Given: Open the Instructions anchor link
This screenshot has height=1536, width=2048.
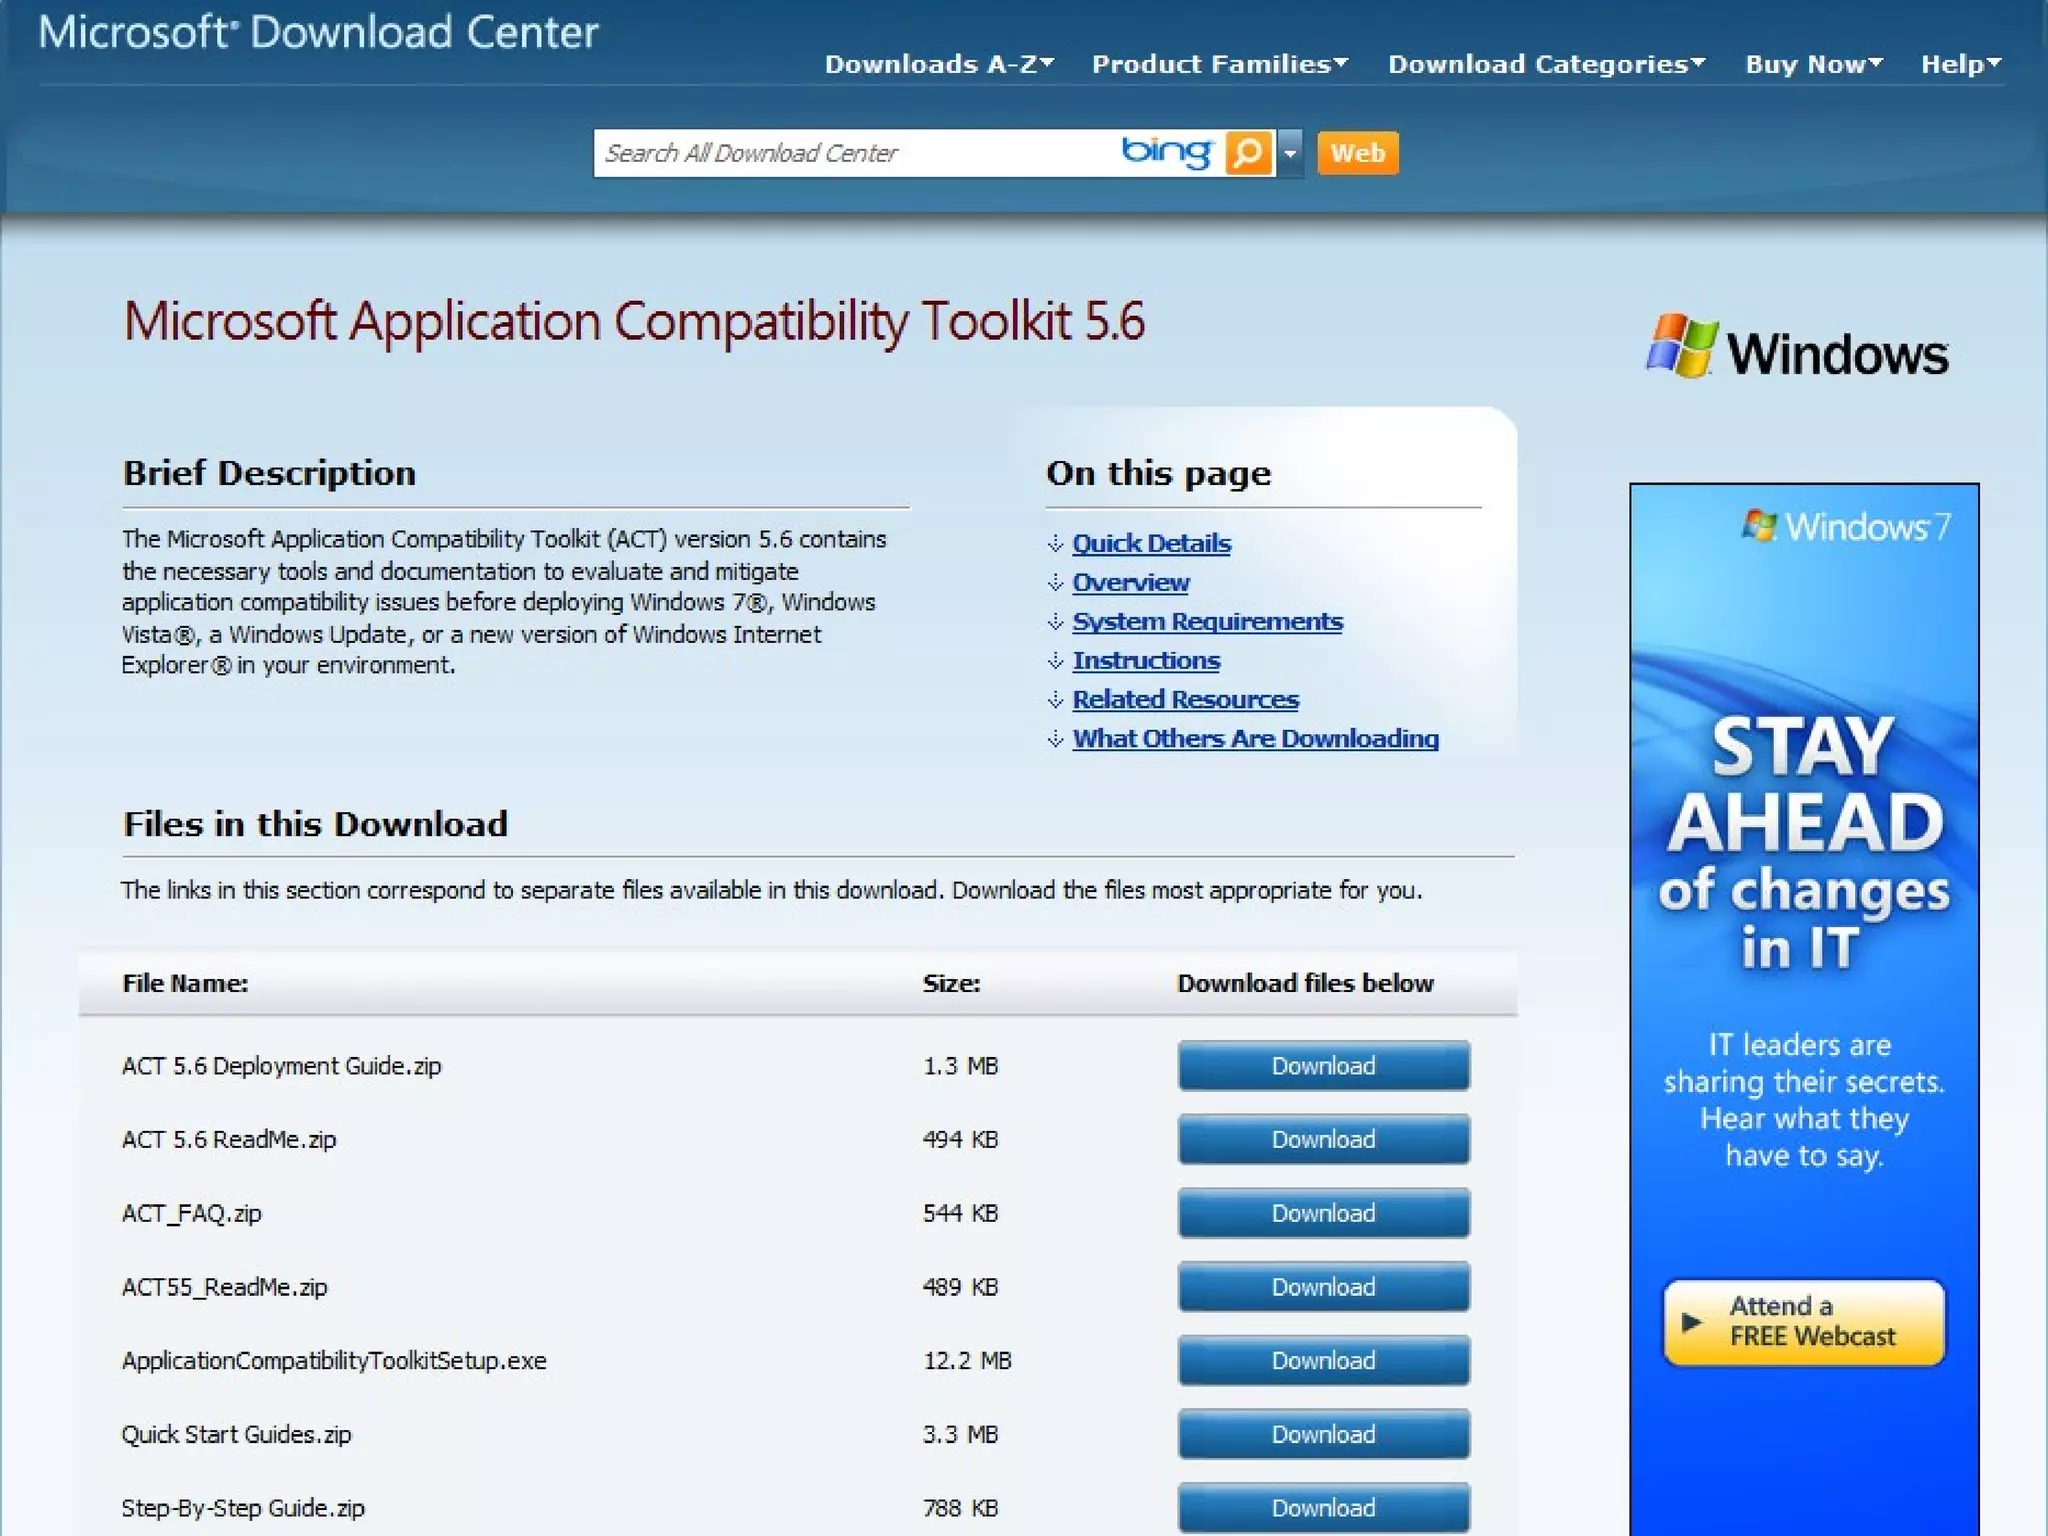Looking at the screenshot, I should pyautogui.click(x=1146, y=660).
